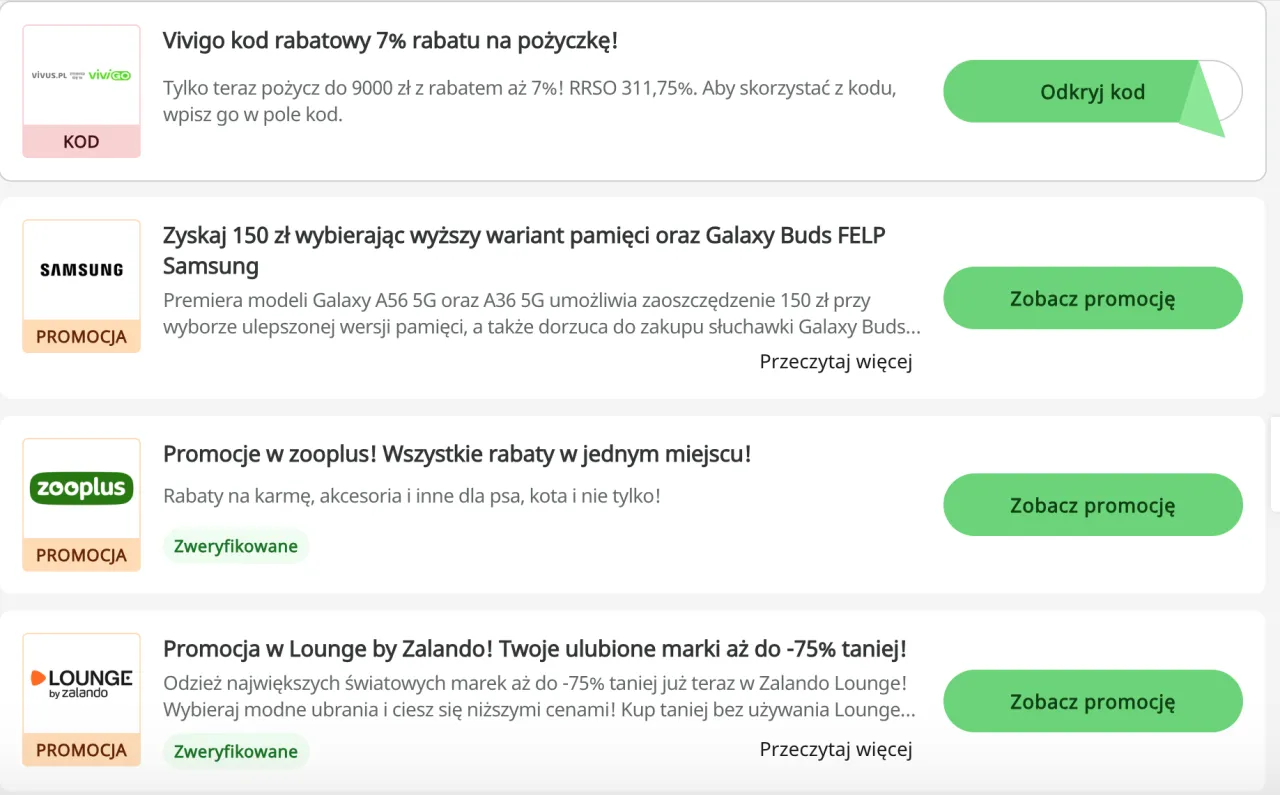Open the Samsung Galaxy Buds offer title
This screenshot has width=1280, height=795.
tap(524, 250)
